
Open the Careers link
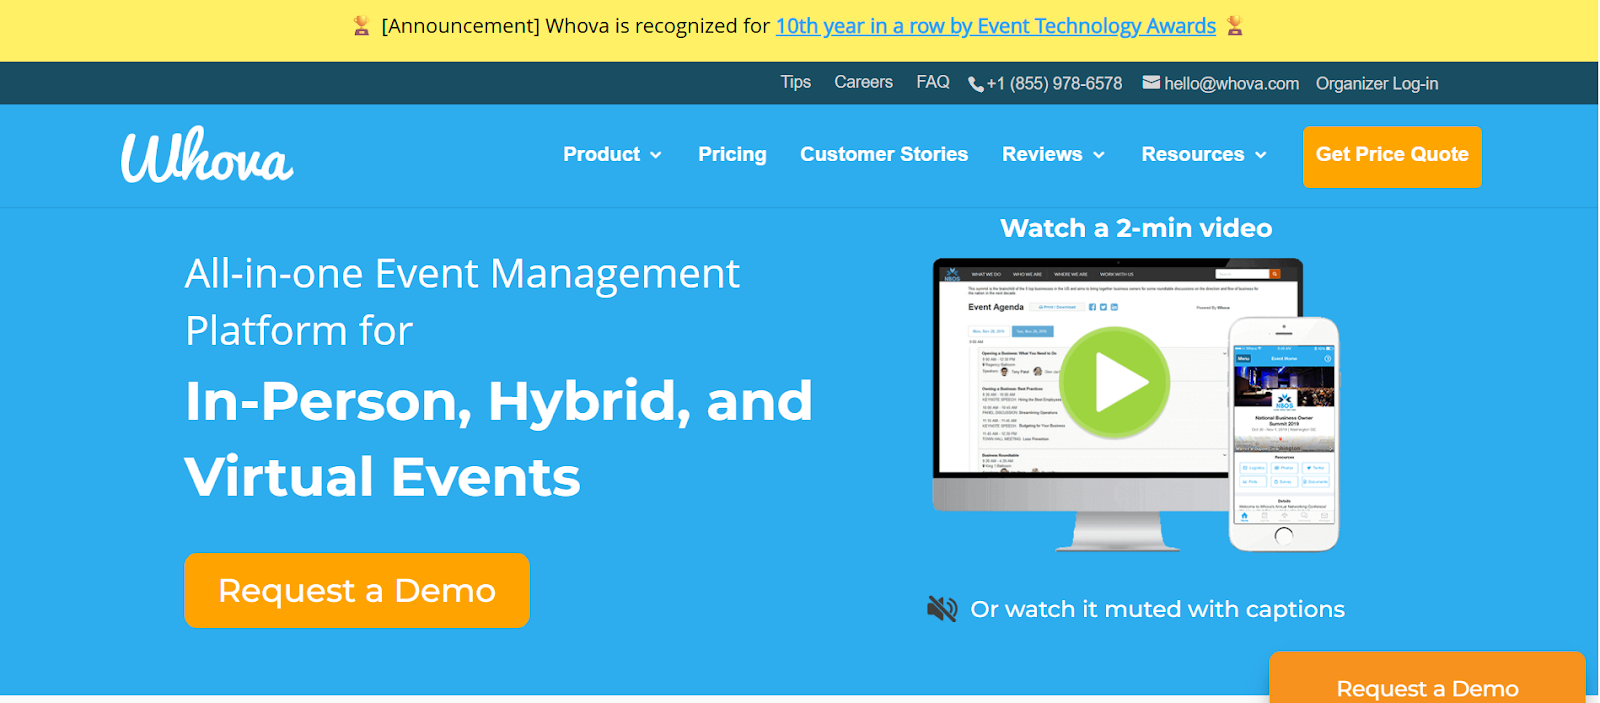click(x=864, y=82)
